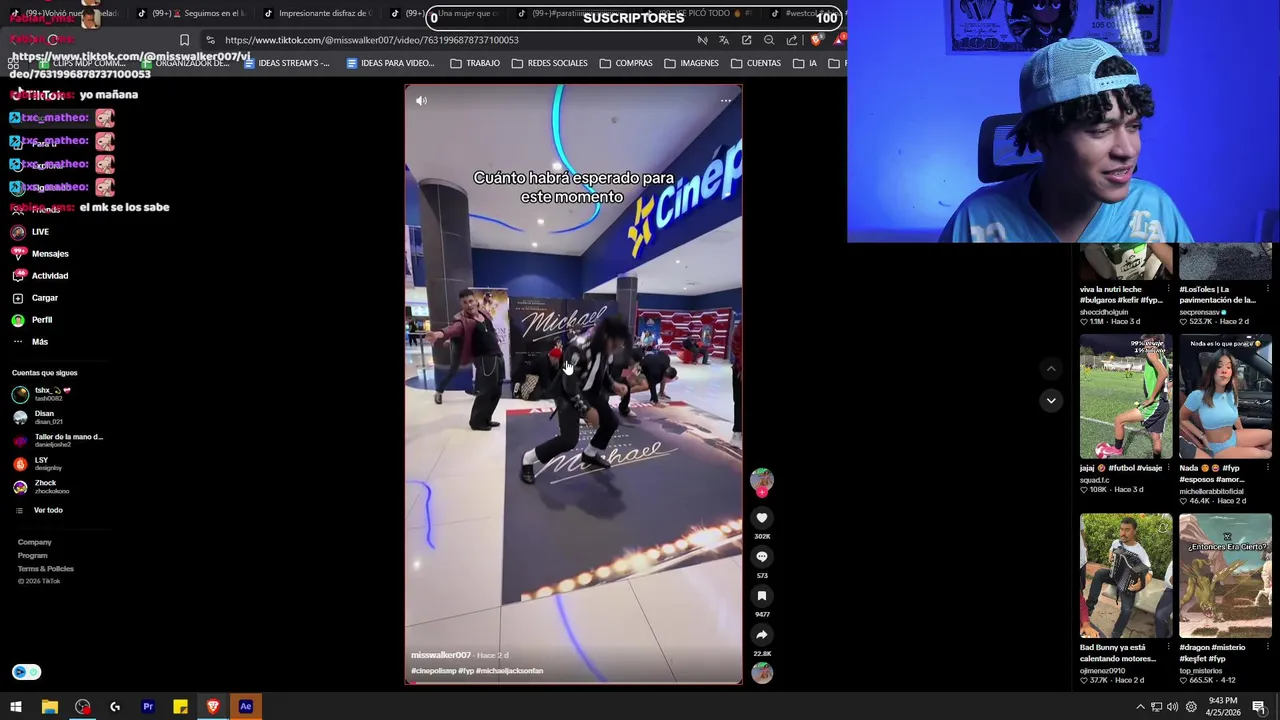Bookmark the page via the address bar bookmark icon
This screenshot has width=1280, height=720.
(x=184, y=40)
